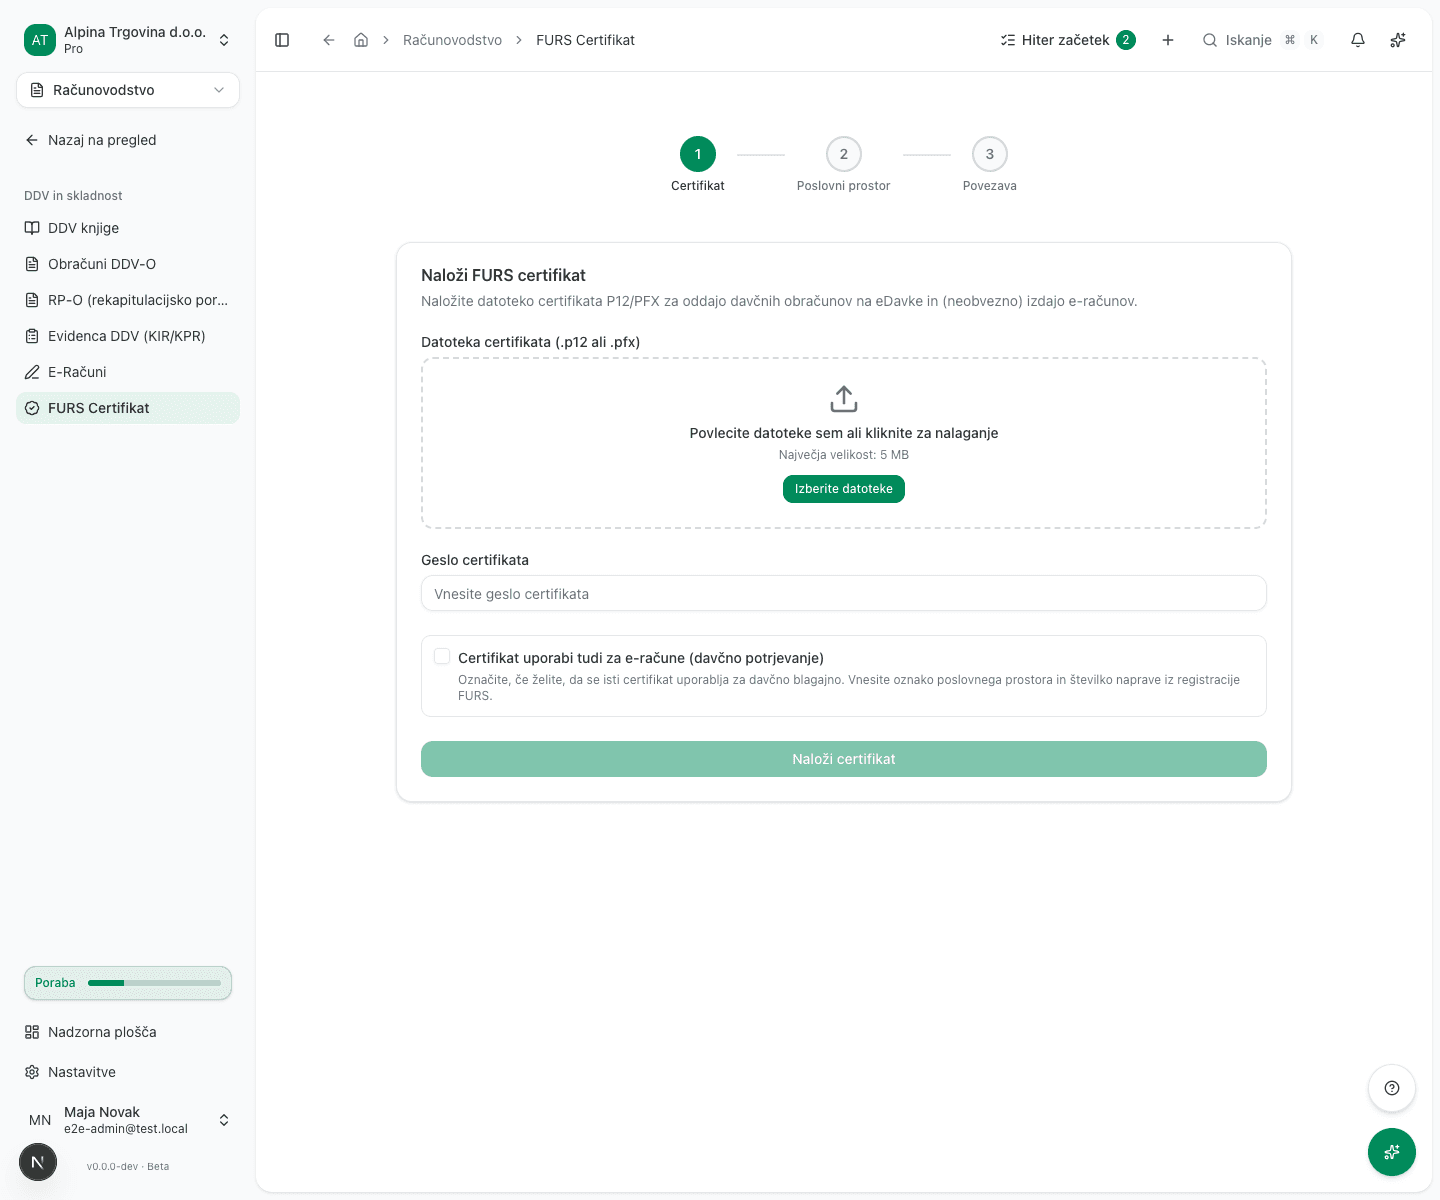The image size is (1440, 1200).
Task: Go back using the arrow icon
Action: 328,40
